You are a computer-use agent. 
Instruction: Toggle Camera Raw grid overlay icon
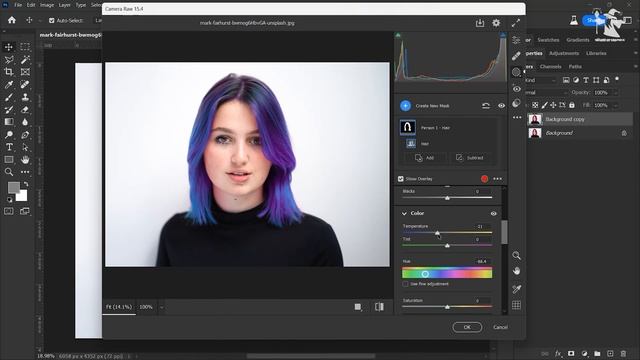(x=516, y=305)
